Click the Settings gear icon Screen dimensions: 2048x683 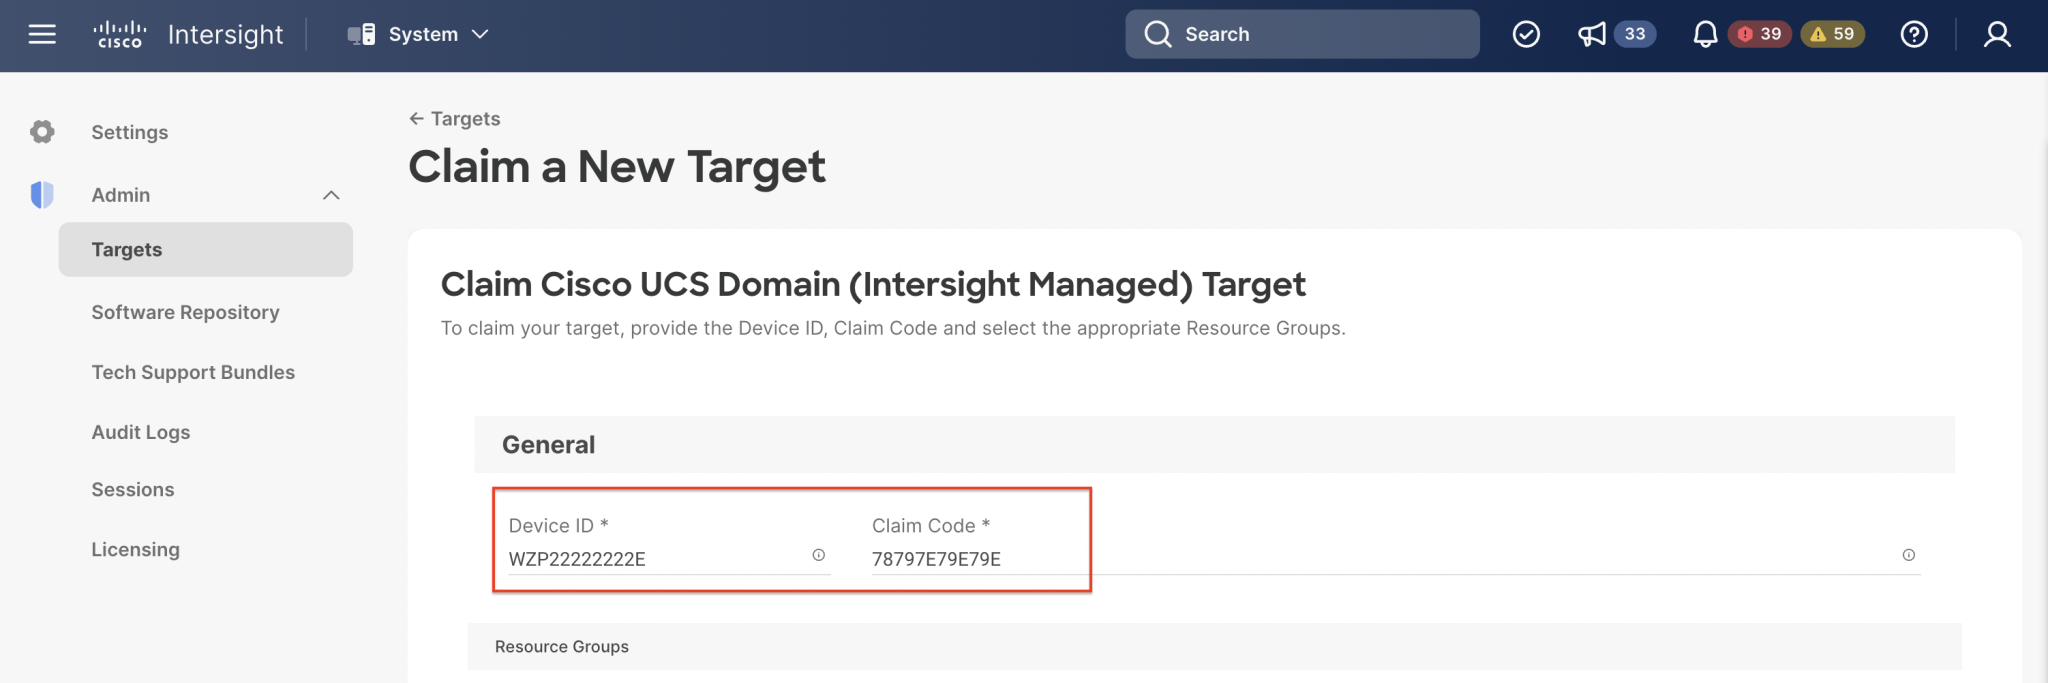42,132
